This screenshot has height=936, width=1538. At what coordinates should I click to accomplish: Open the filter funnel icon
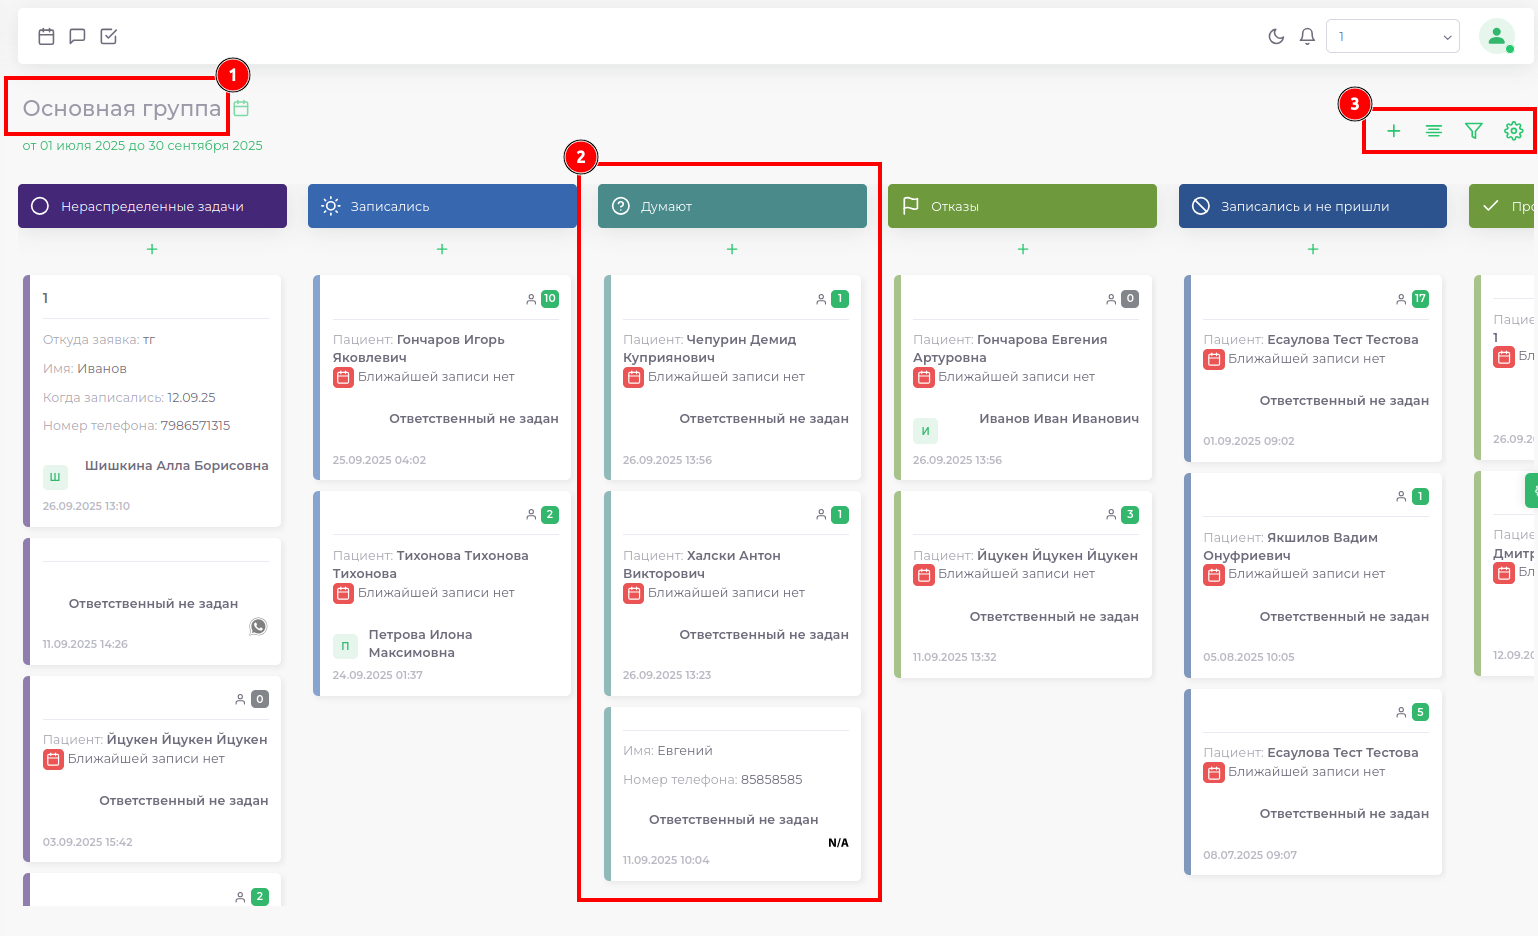coord(1473,131)
